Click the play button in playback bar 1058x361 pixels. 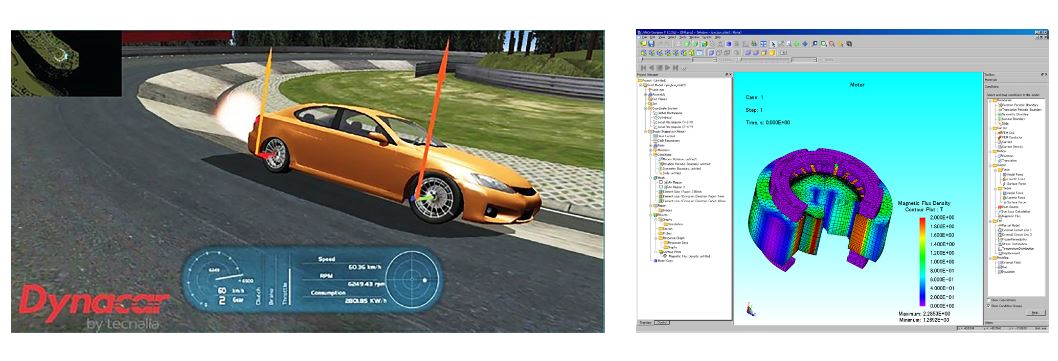667,68
